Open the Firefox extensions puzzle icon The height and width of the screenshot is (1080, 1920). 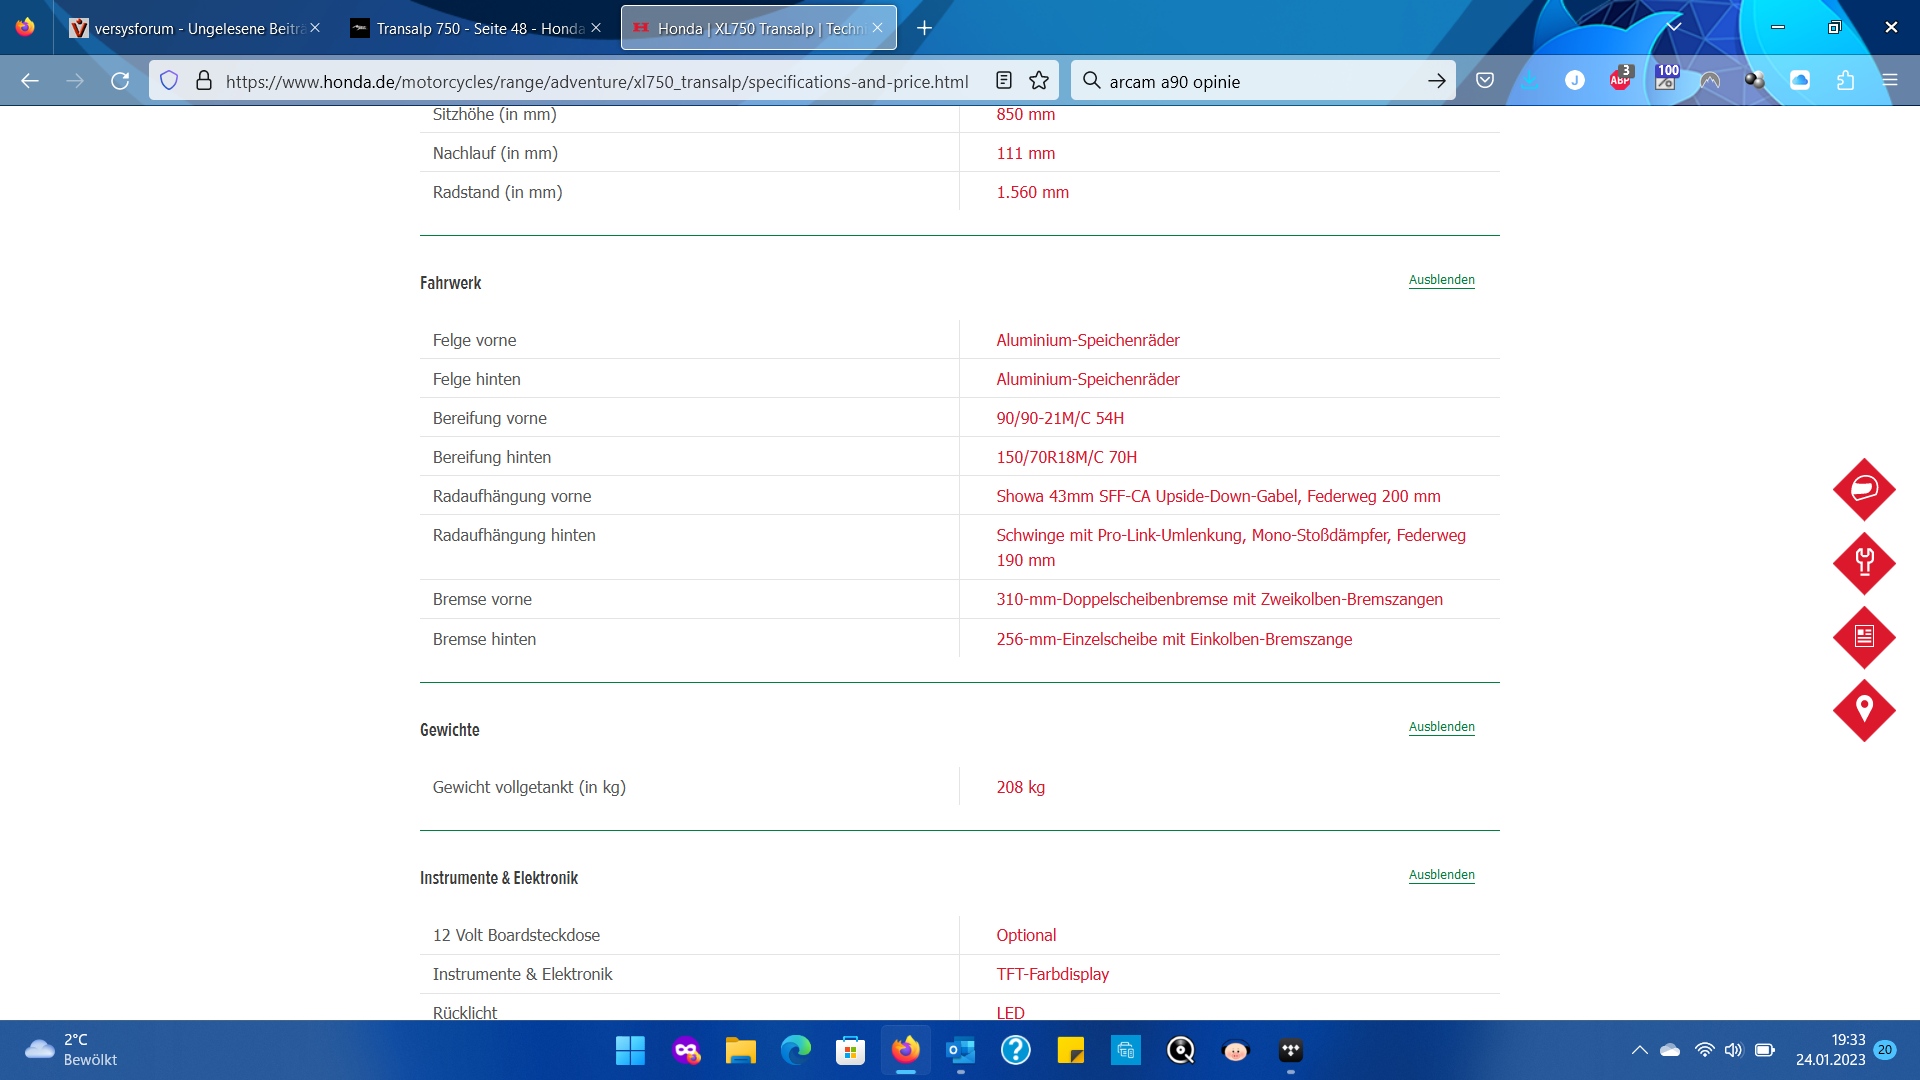(x=1845, y=81)
